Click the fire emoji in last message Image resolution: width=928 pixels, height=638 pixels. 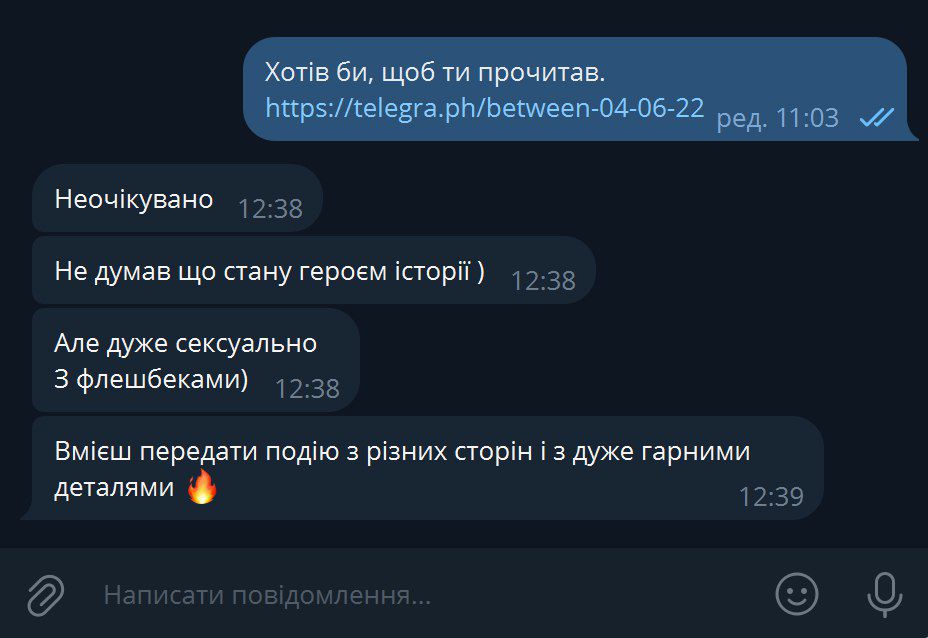202,487
